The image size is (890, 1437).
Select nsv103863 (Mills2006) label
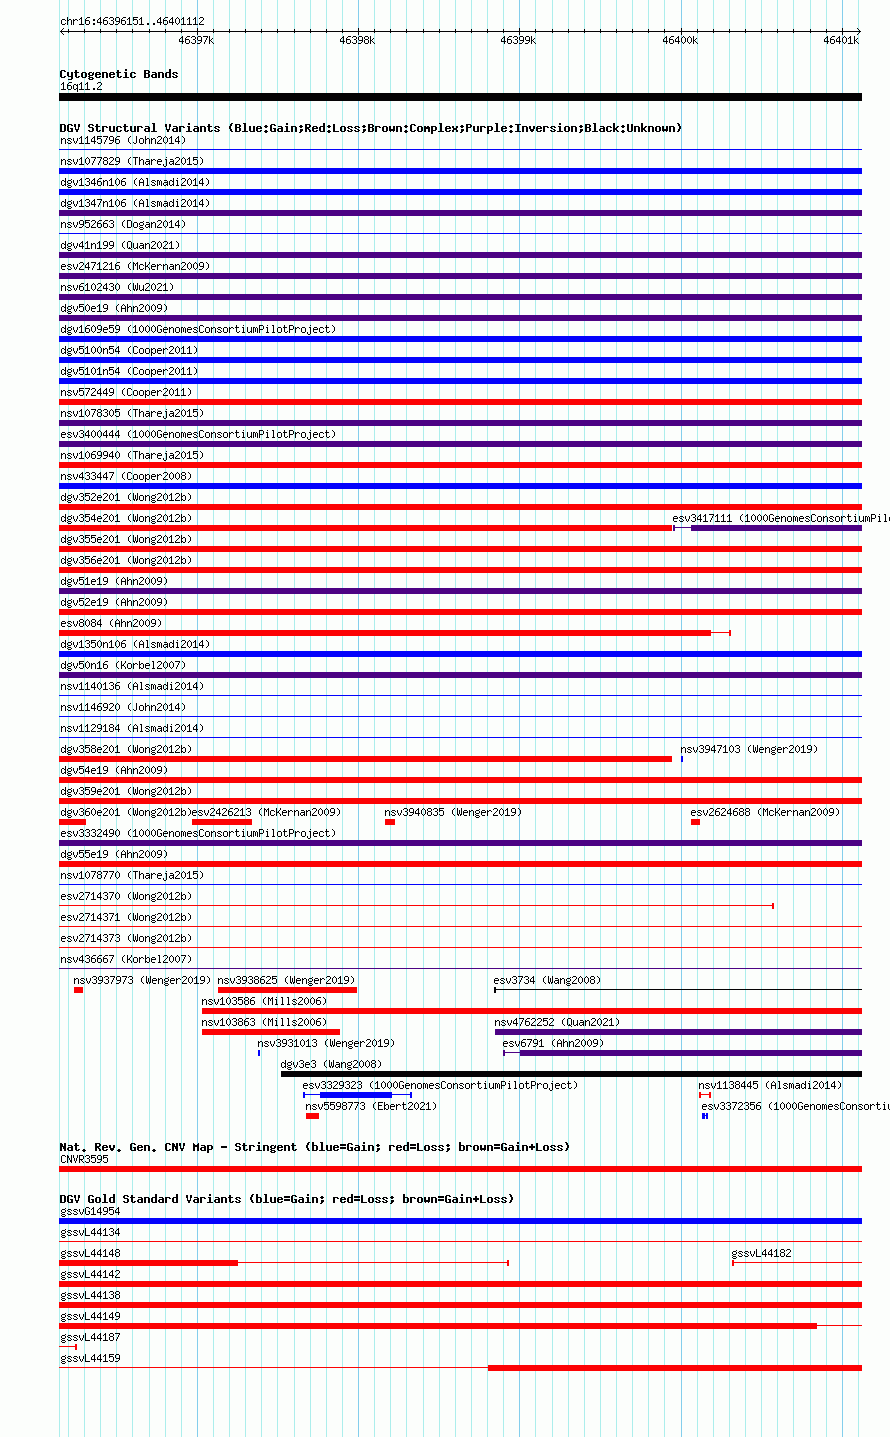coord(264,1023)
